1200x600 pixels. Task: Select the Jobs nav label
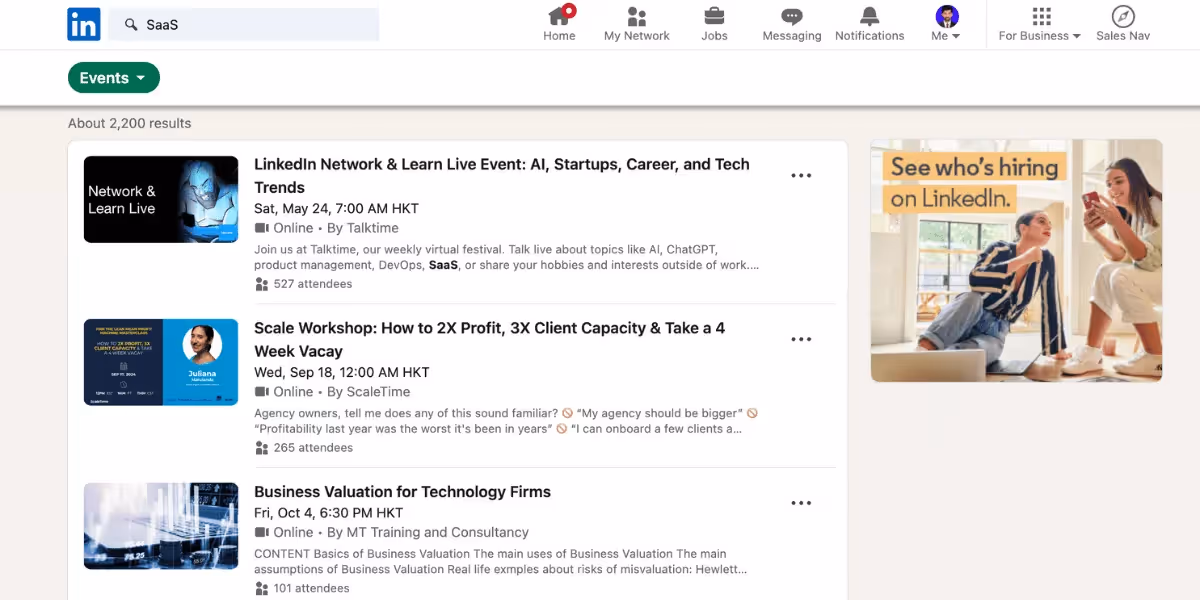[714, 36]
